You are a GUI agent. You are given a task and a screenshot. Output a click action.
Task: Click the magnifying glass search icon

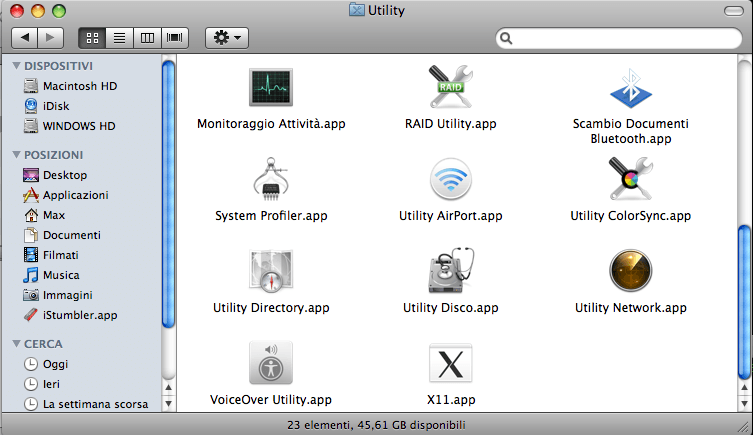[x=506, y=38]
